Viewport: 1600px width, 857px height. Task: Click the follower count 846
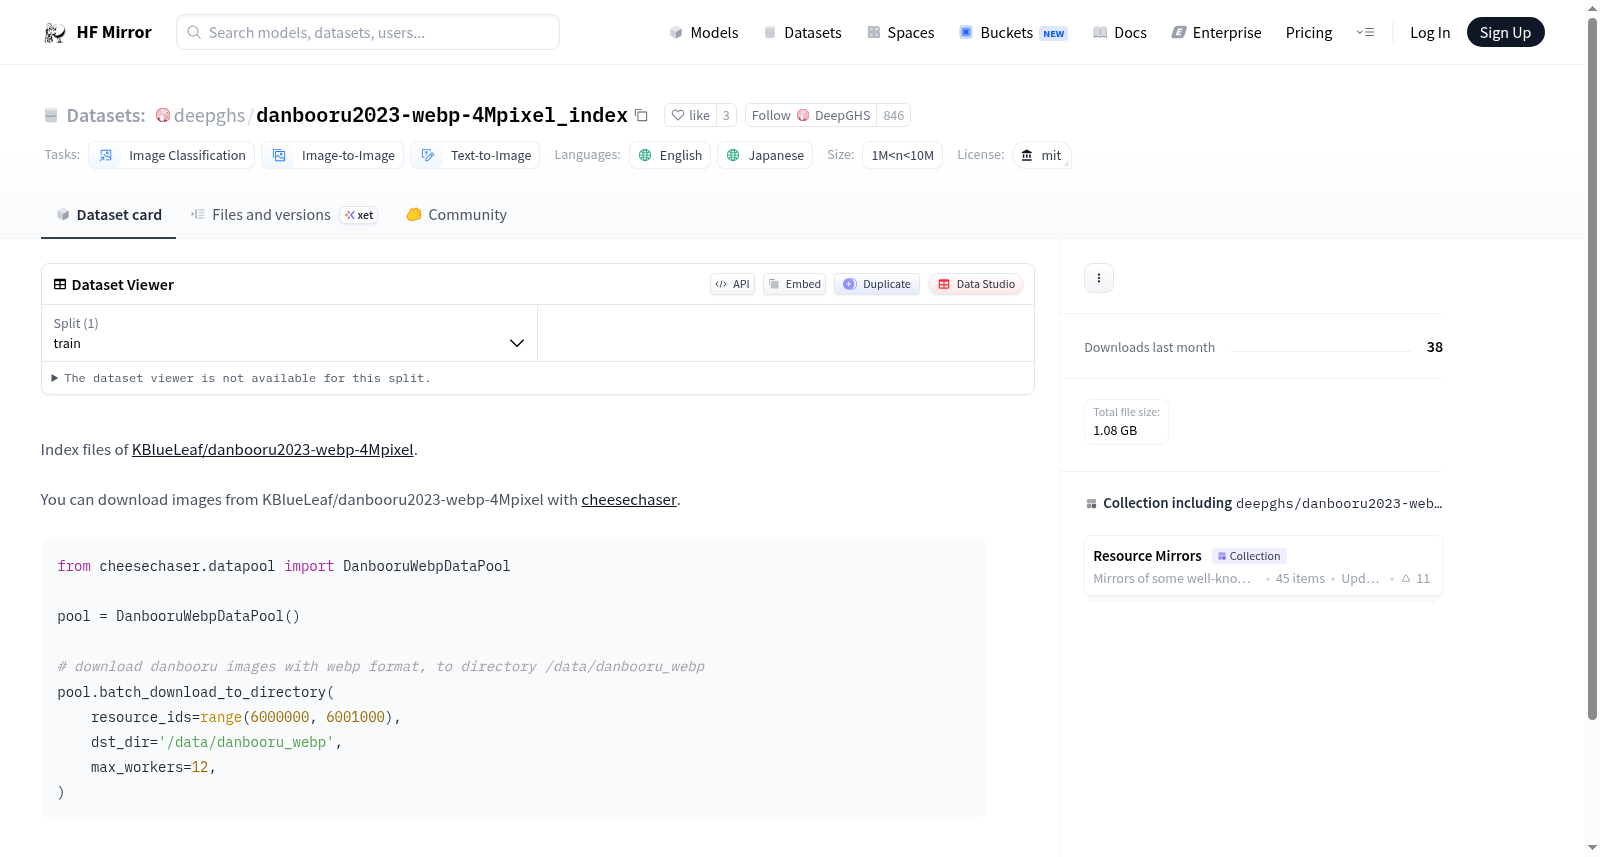[x=894, y=116]
